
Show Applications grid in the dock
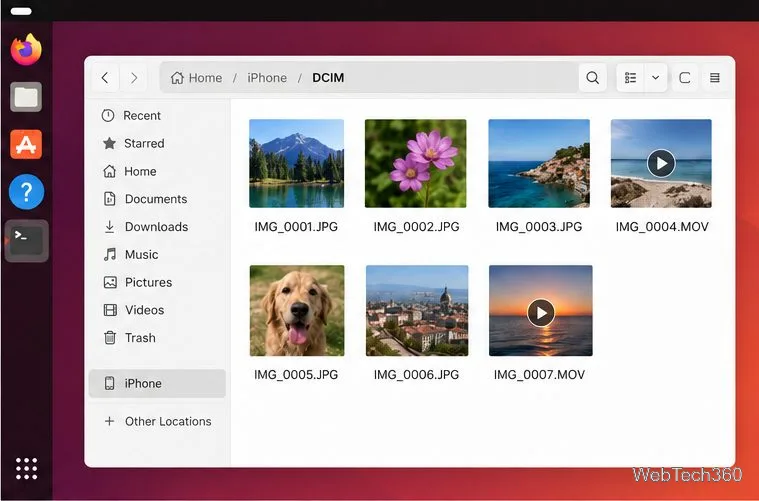click(x=26, y=468)
